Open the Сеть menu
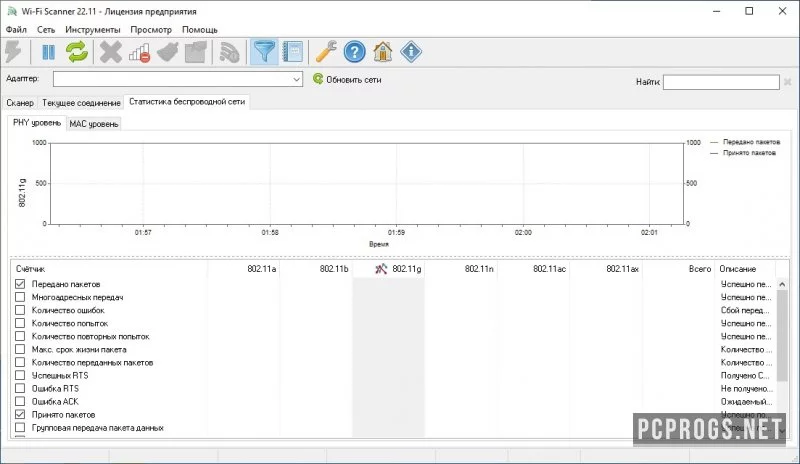Viewport: 800px width, 464px height. [46, 30]
